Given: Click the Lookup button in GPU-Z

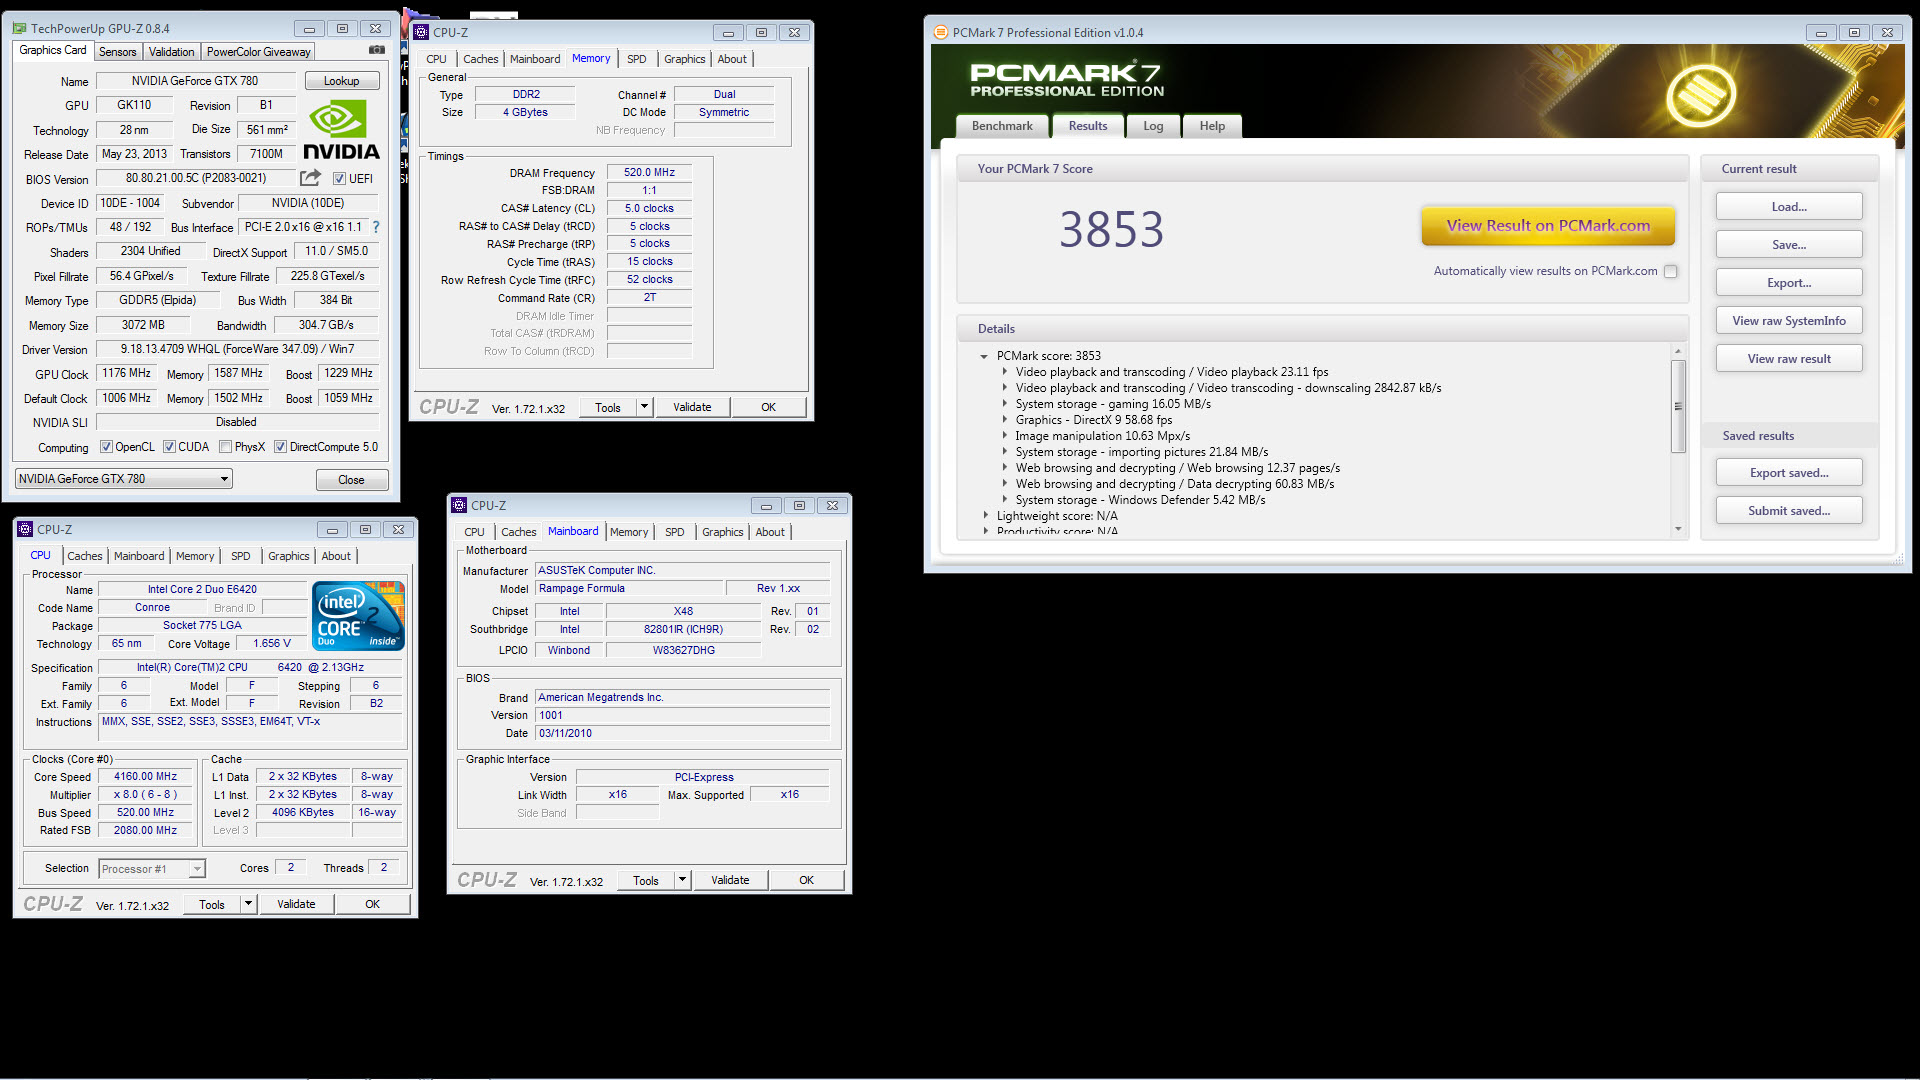Looking at the screenshot, I should tap(341, 81).
